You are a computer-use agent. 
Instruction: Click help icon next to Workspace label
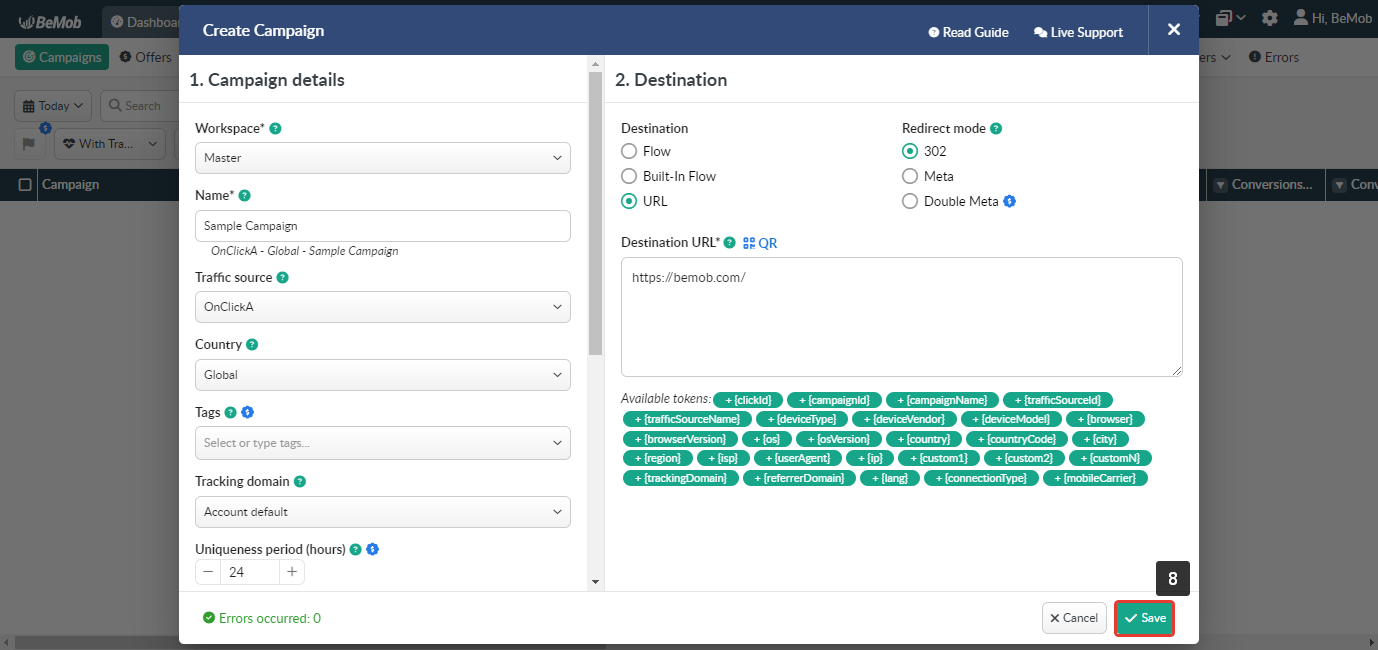click(275, 129)
